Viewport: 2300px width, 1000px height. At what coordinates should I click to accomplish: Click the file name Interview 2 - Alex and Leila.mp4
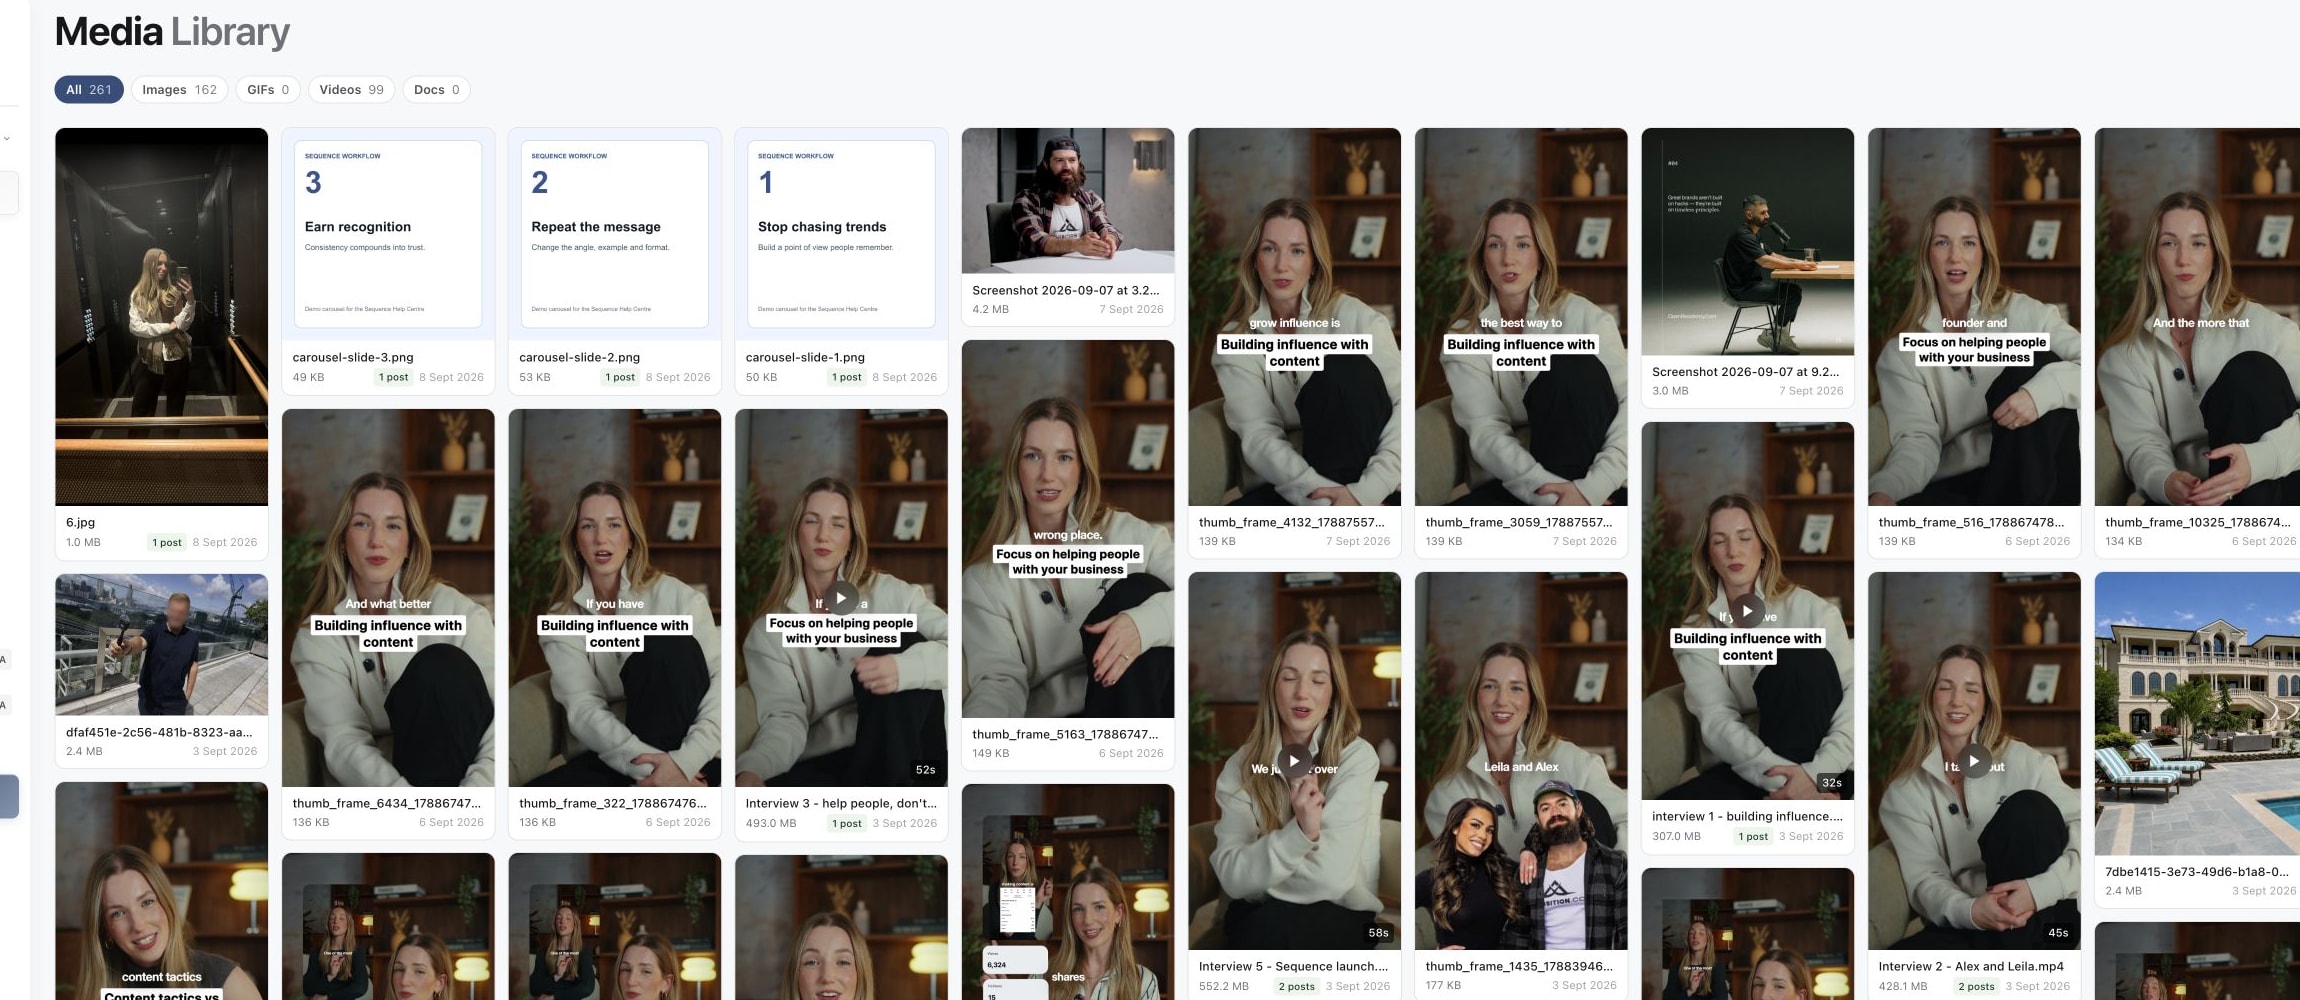click(1971, 966)
